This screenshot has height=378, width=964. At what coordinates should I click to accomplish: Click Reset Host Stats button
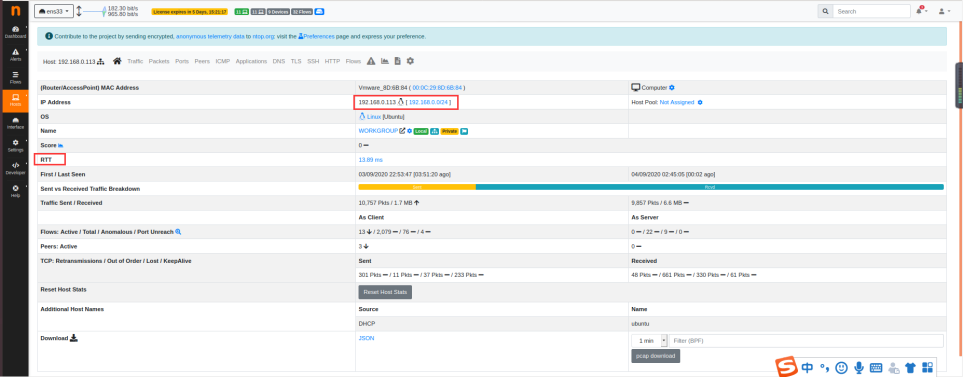(385, 292)
